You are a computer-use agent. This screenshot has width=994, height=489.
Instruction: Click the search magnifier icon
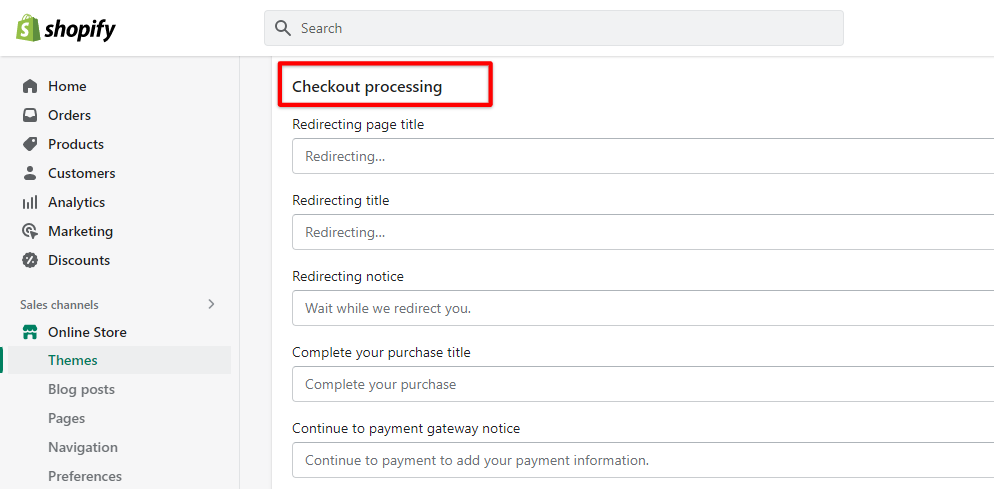(x=283, y=28)
